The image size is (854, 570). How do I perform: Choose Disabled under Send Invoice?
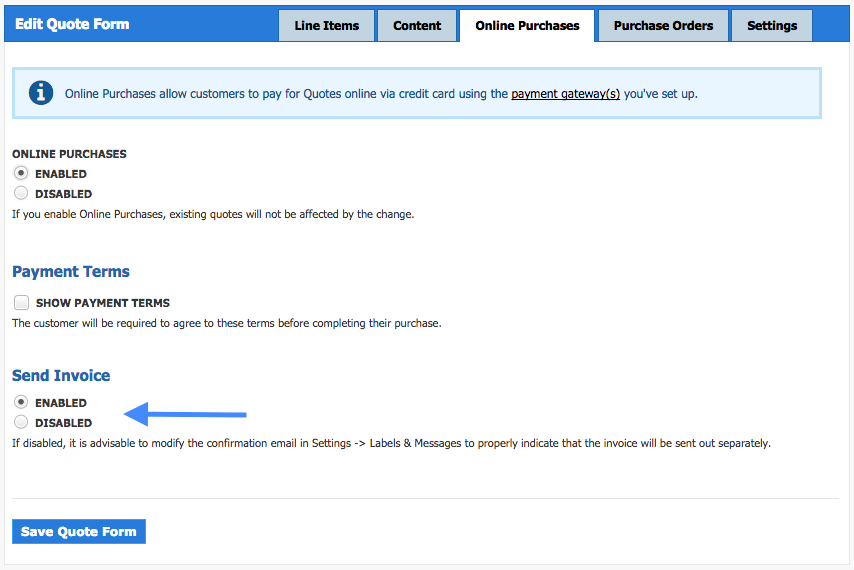point(21,422)
